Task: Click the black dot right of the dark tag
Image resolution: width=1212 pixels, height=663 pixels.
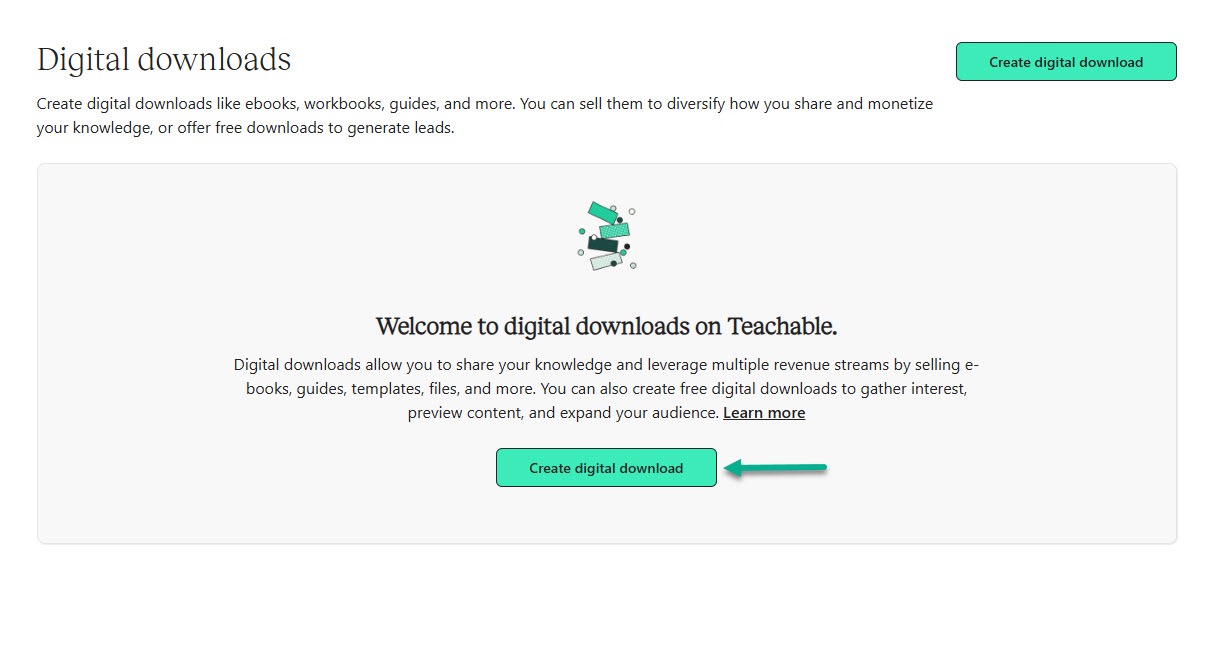Action: (x=627, y=246)
